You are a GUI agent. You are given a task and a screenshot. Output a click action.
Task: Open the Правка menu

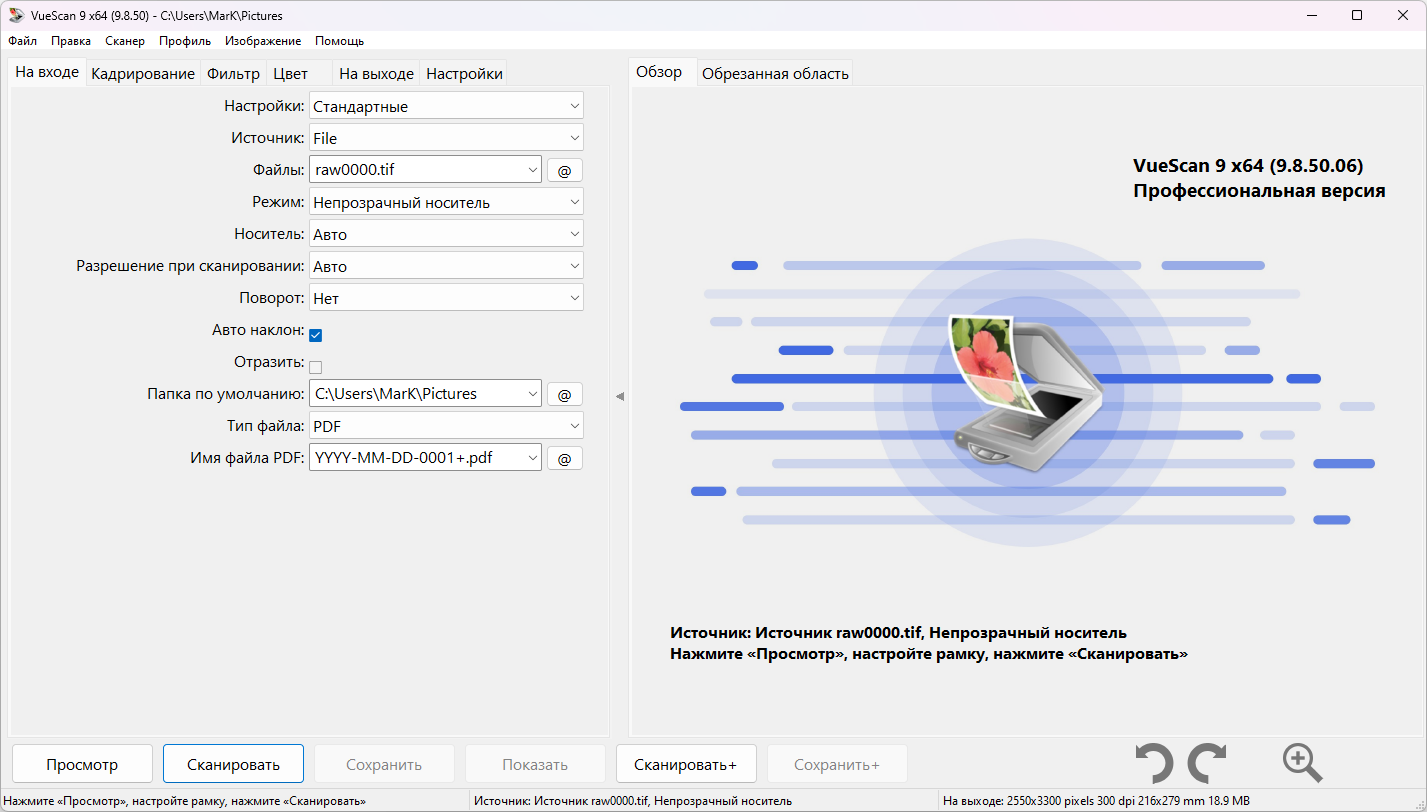point(71,41)
